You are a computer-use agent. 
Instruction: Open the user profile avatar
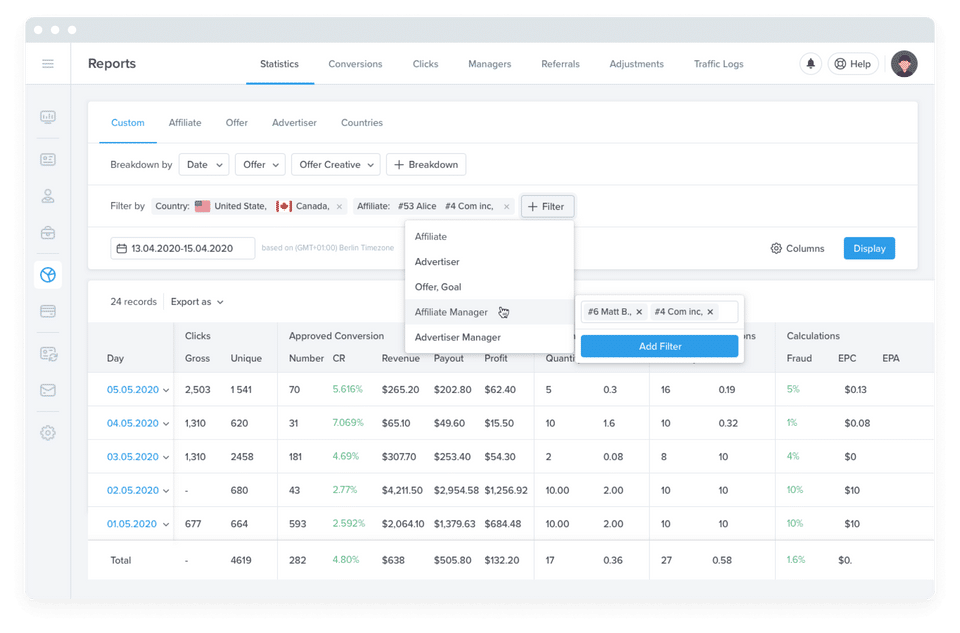(x=904, y=64)
